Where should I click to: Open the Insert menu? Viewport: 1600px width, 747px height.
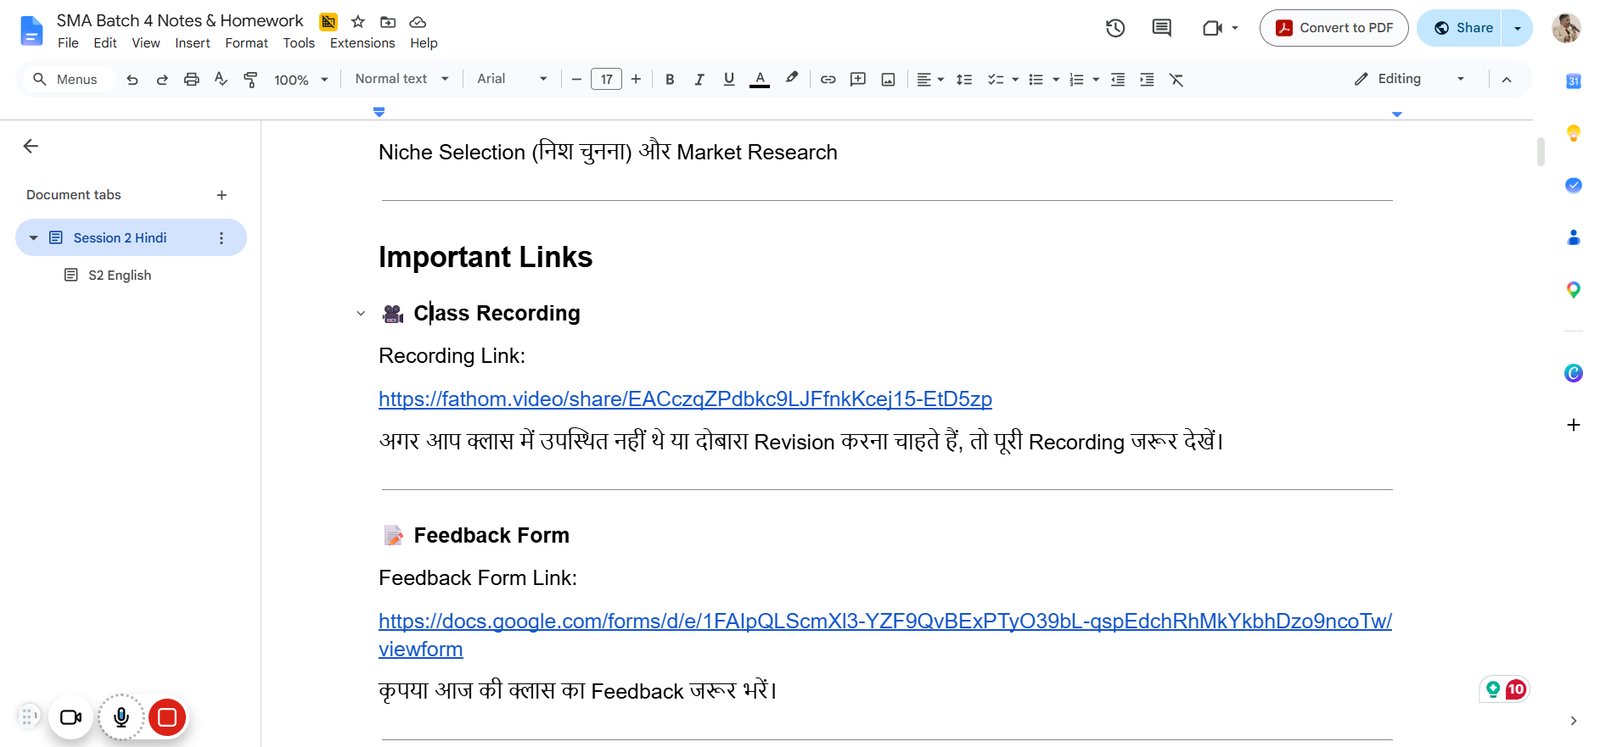click(x=192, y=43)
